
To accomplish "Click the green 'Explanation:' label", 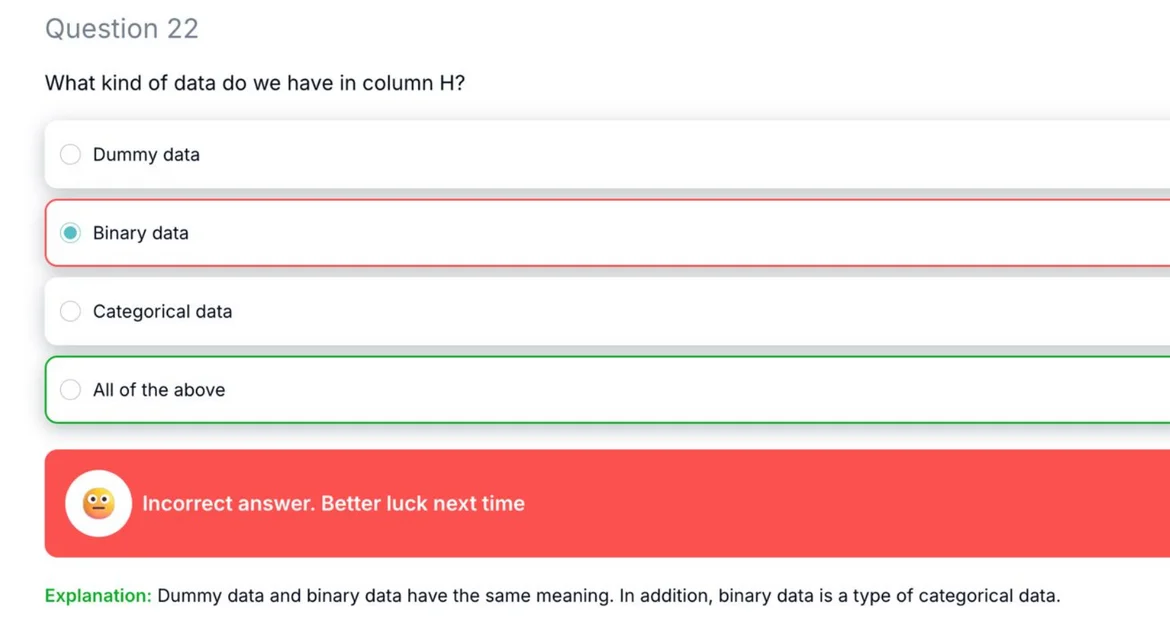I will 98,595.
